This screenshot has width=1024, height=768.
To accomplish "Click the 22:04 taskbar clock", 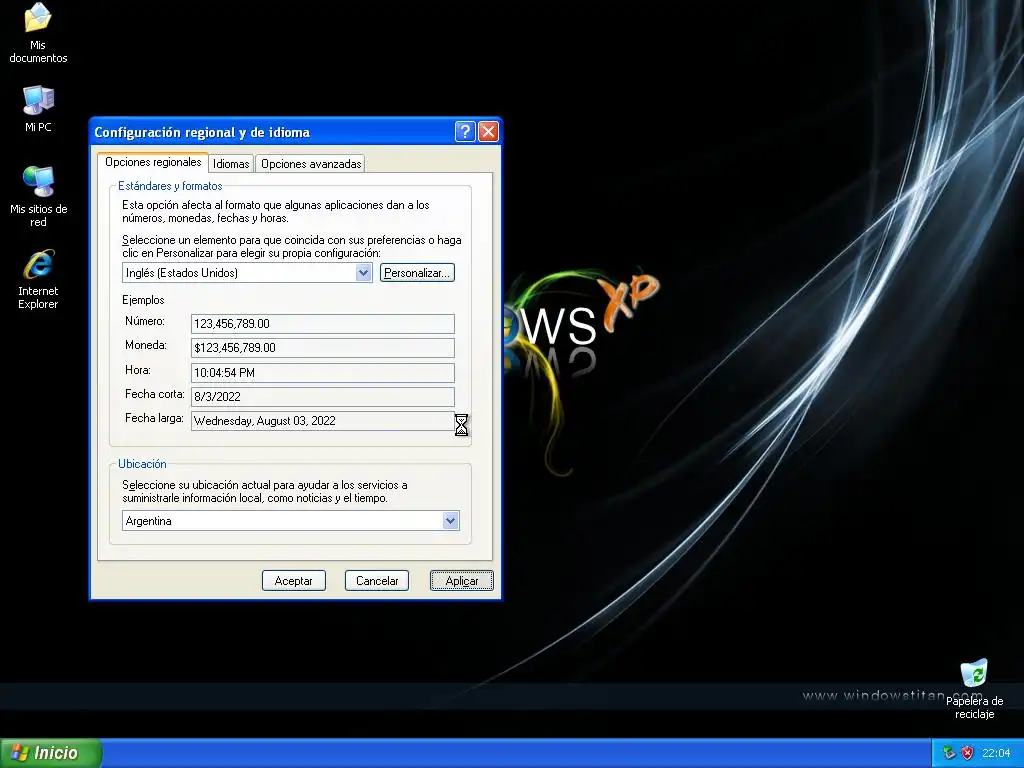I will click(x=996, y=753).
